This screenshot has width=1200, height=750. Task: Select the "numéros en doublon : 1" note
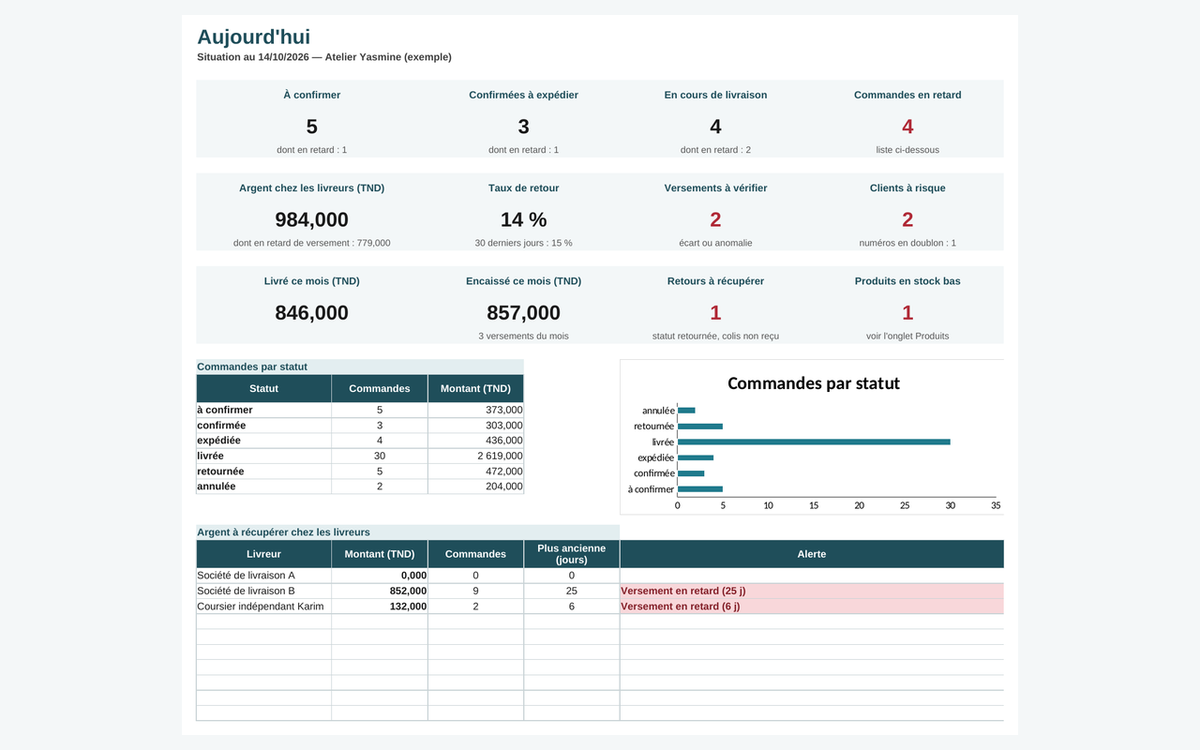[908, 243]
